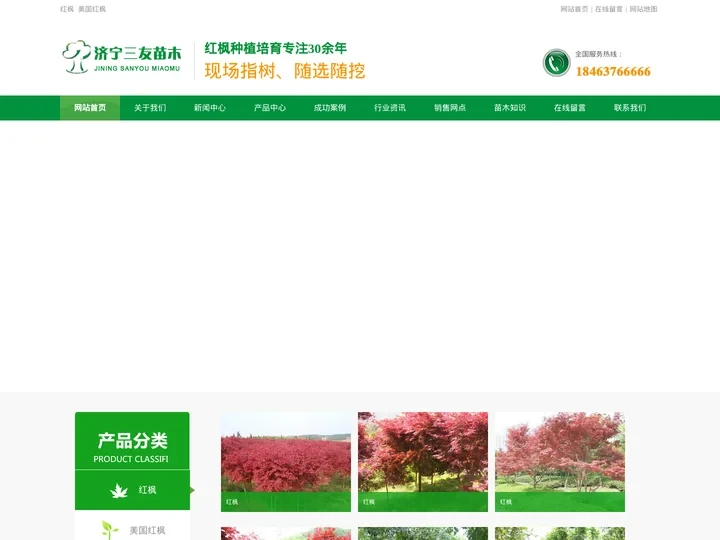
Task: Open 产品中心 in the nav bar
Action: (270, 108)
